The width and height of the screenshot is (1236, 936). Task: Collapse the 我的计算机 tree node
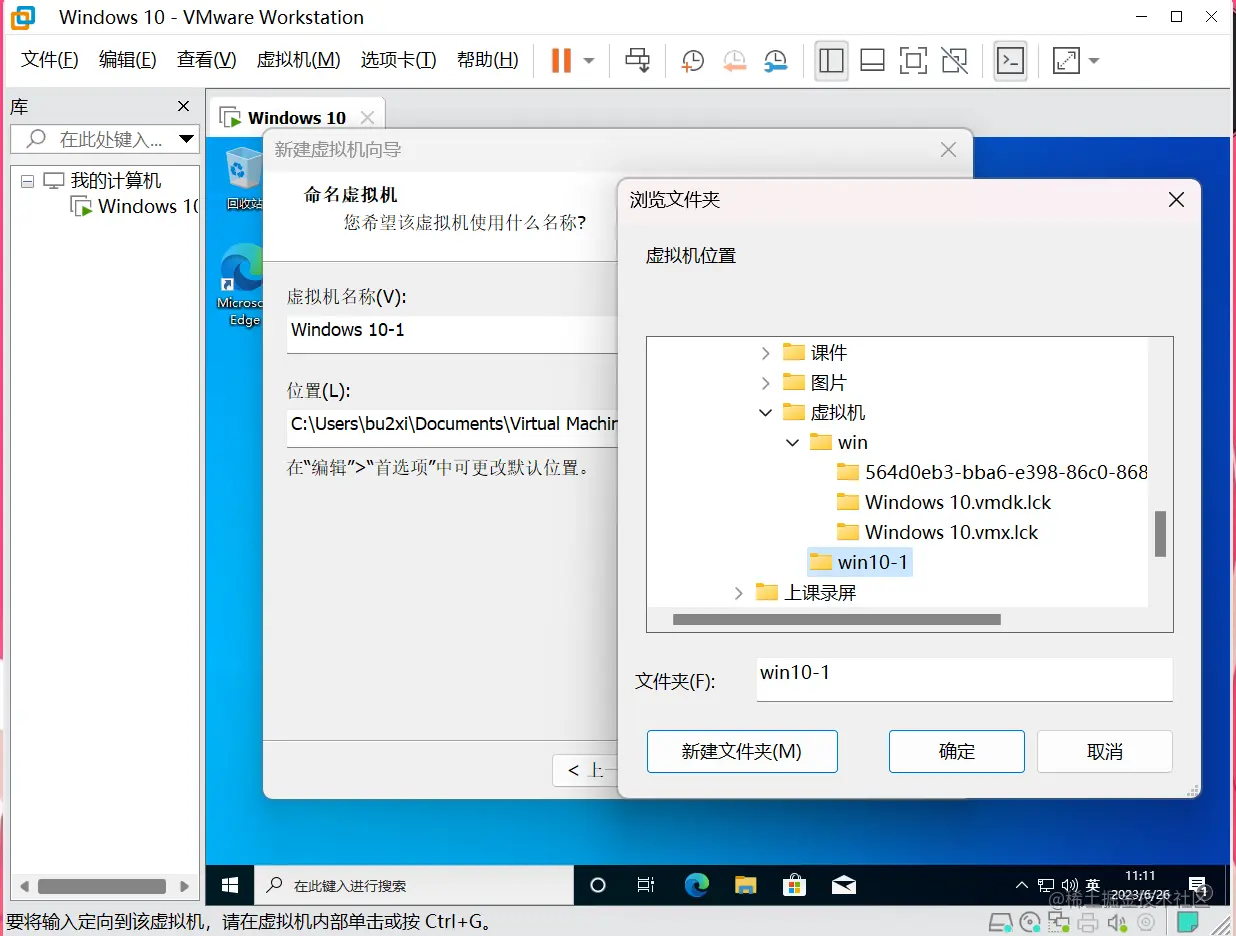[27, 181]
